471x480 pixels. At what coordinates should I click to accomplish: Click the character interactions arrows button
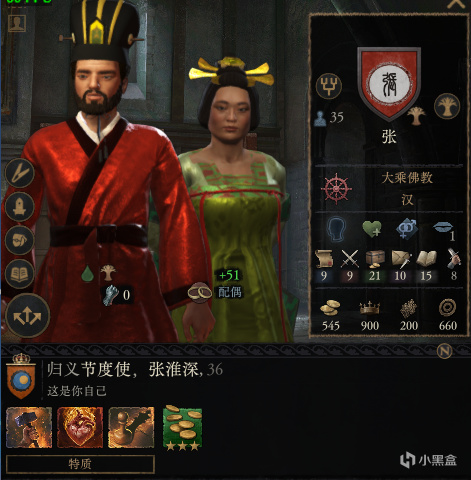[27, 316]
